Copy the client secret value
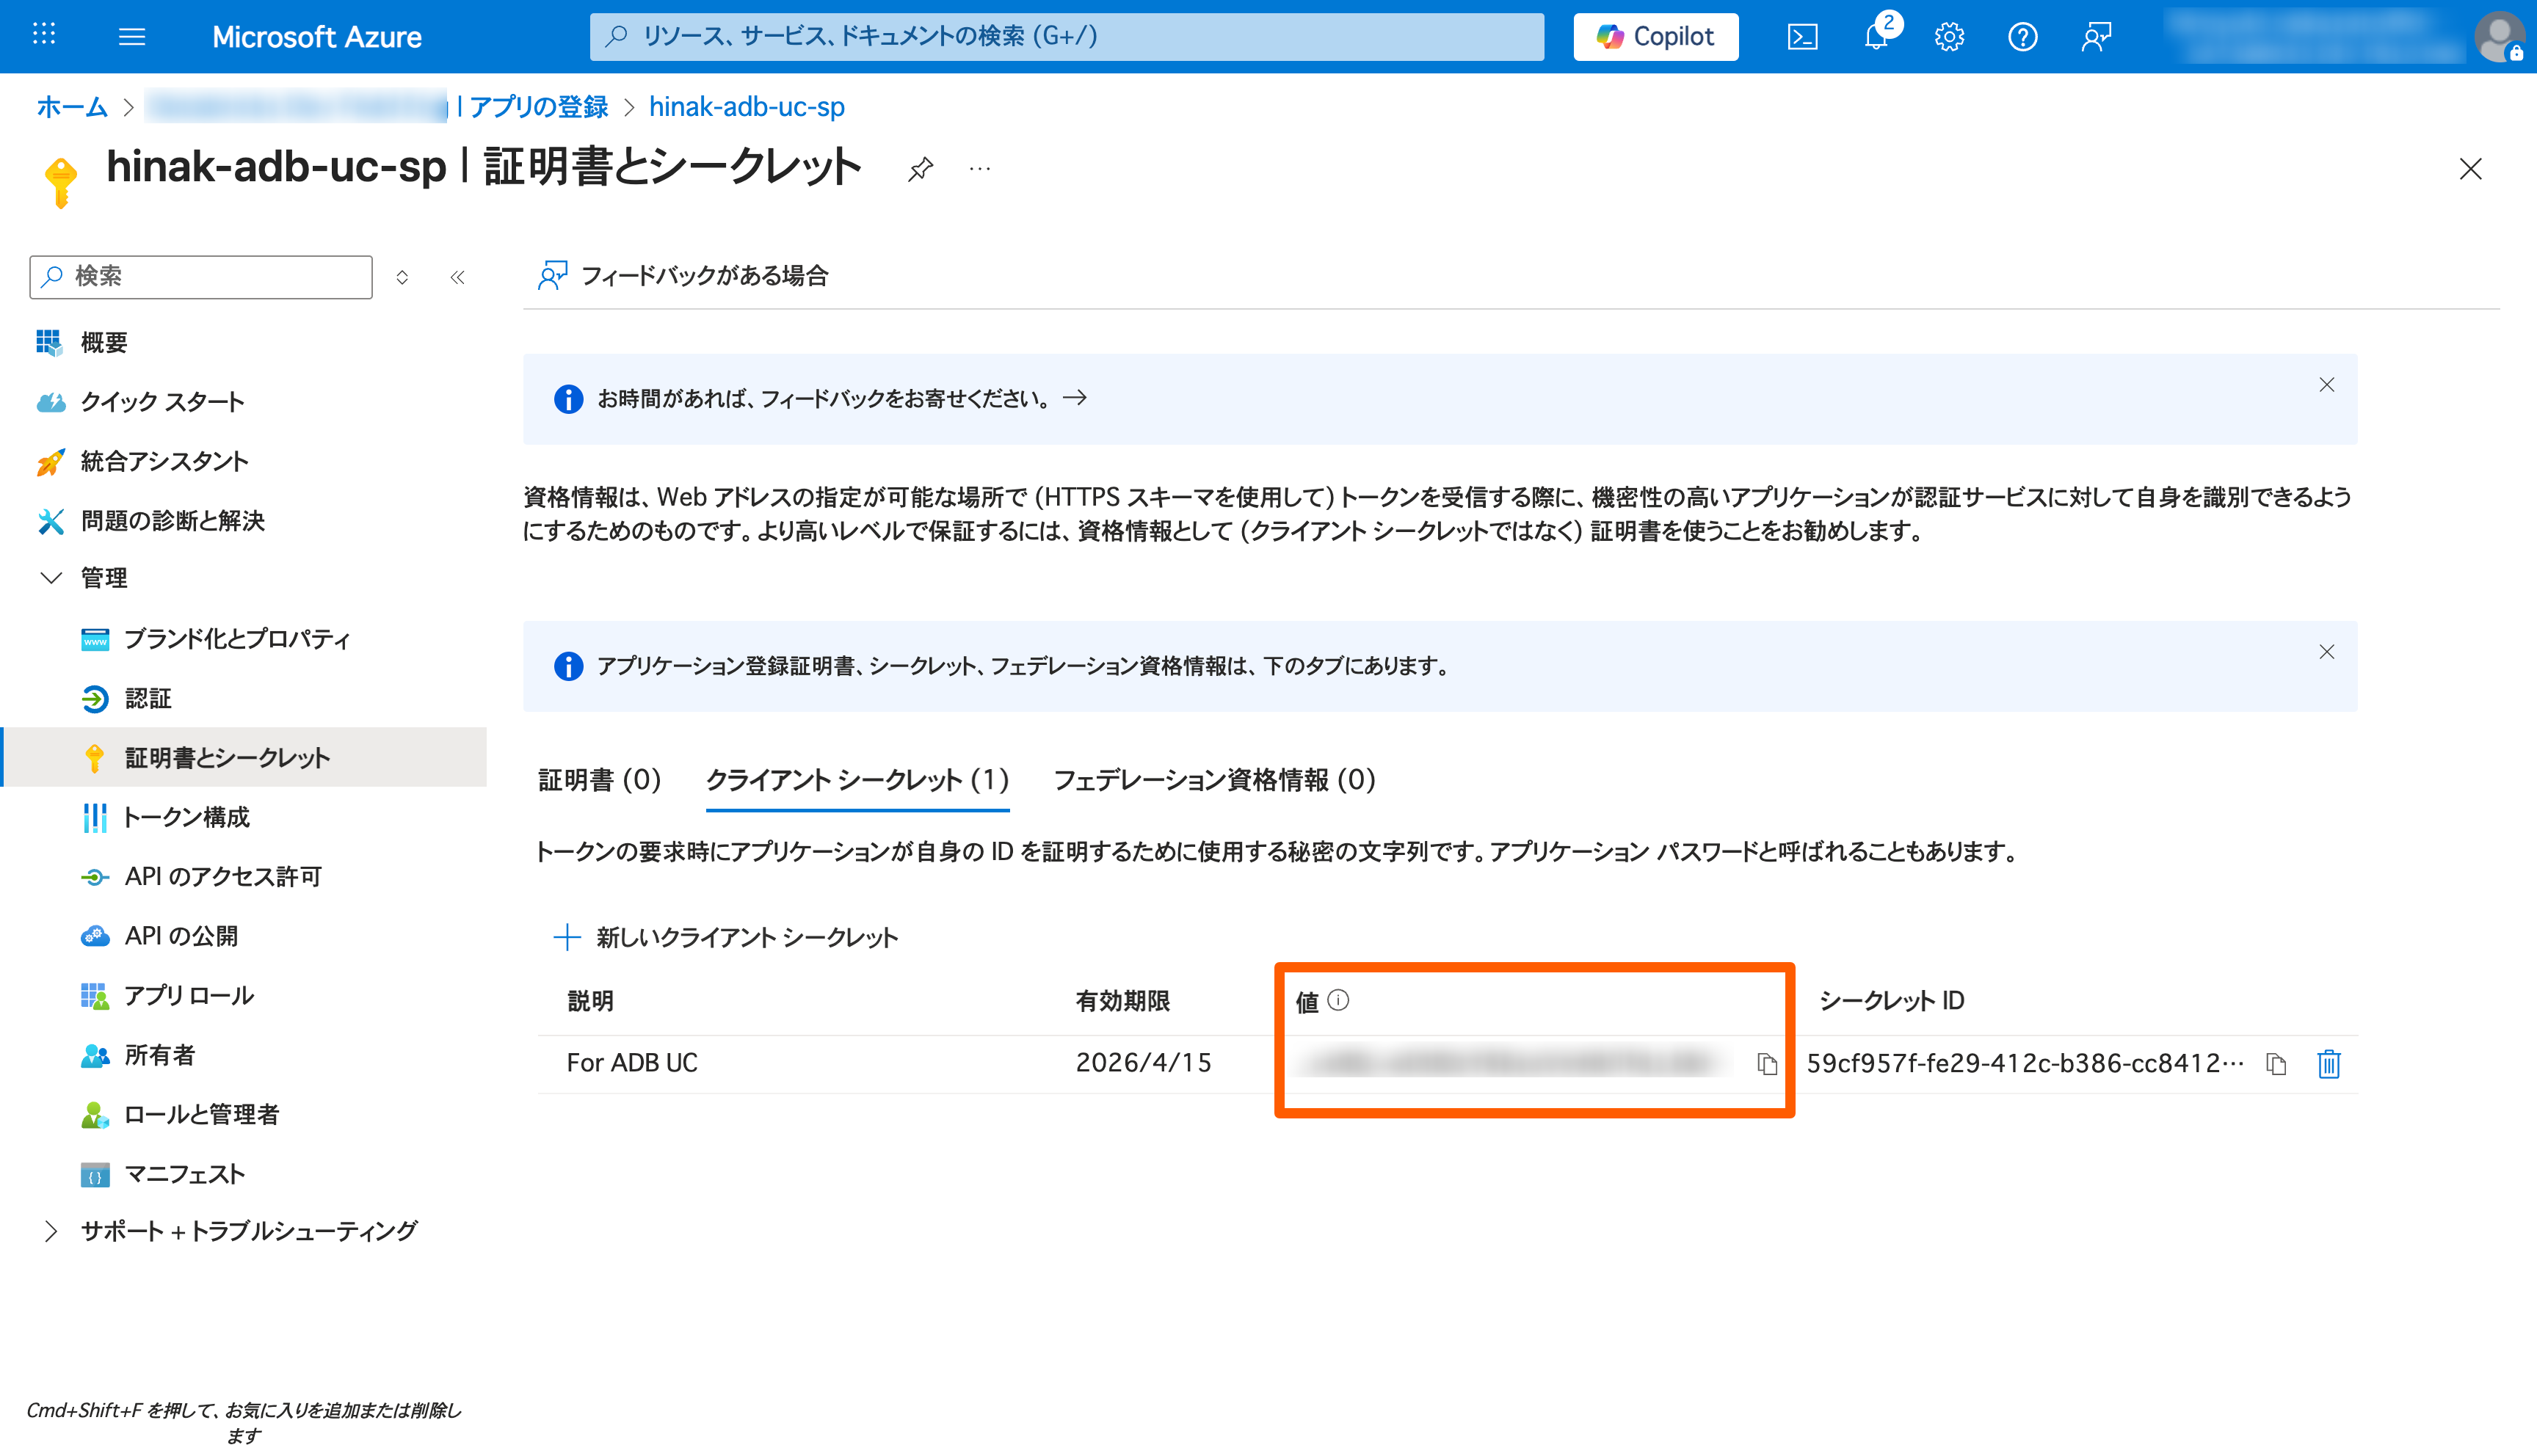Viewport: 2537px width, 1456px height. [x=1767, y=1064]
